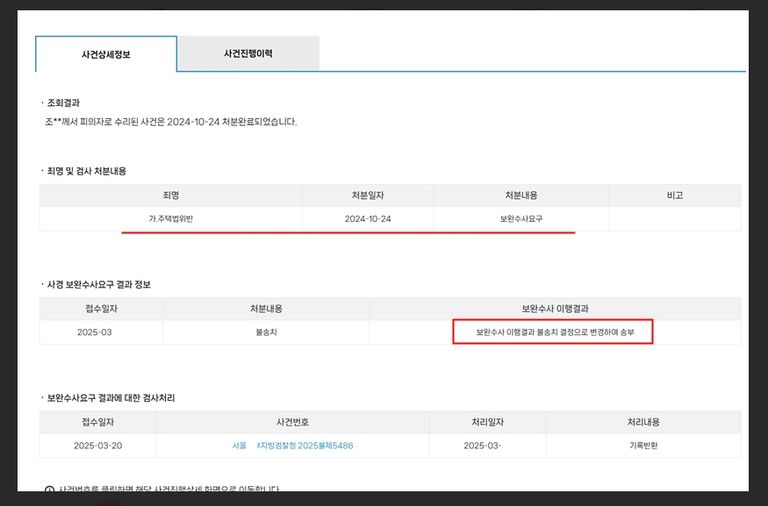Select the 사건상세정보 tab
The width and height of the screenshot is (768, 506).
106,54
